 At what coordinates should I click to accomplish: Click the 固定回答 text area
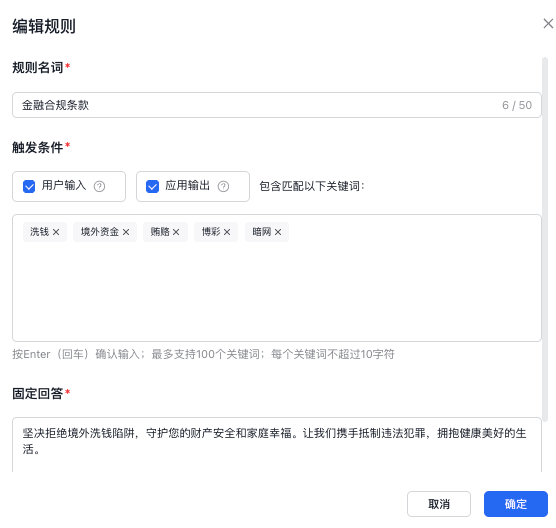pyautogui.click(x=277, y=445)
